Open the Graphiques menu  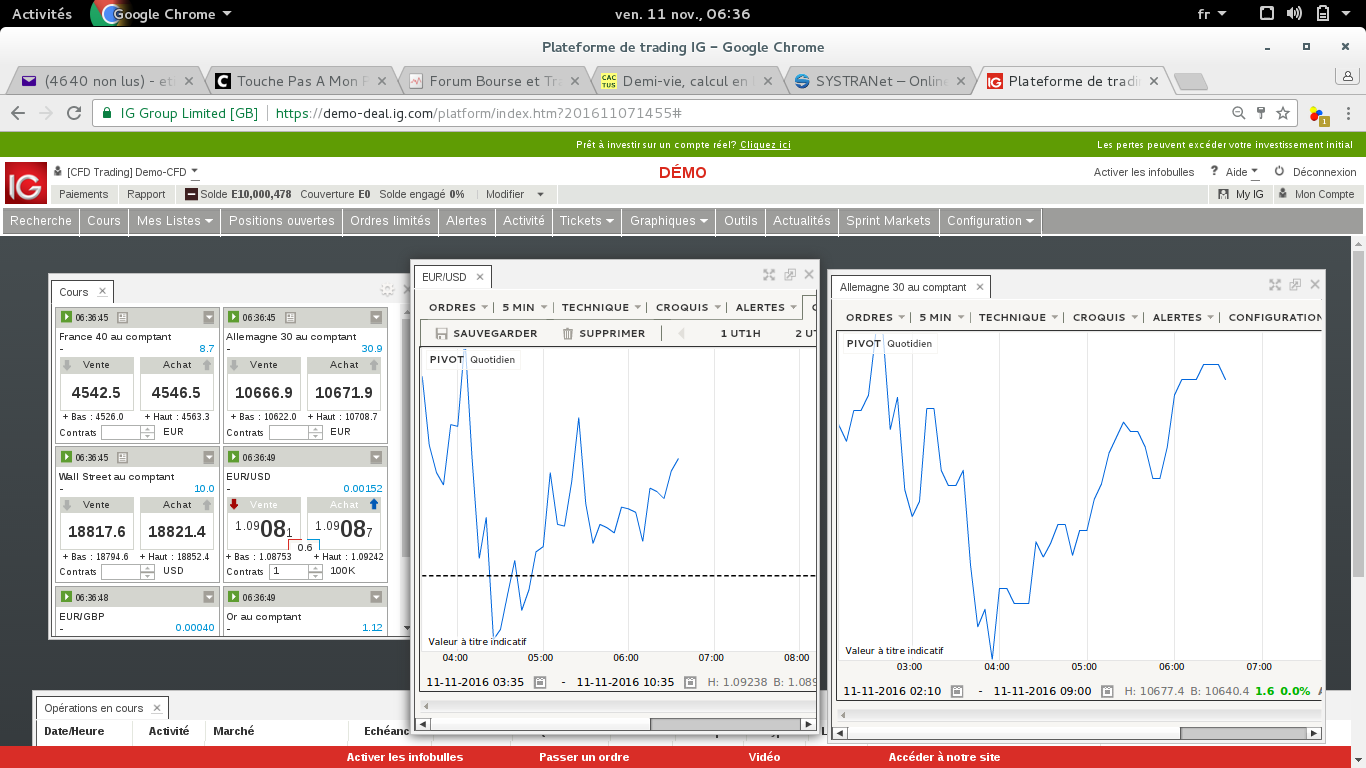coord(669,221)
